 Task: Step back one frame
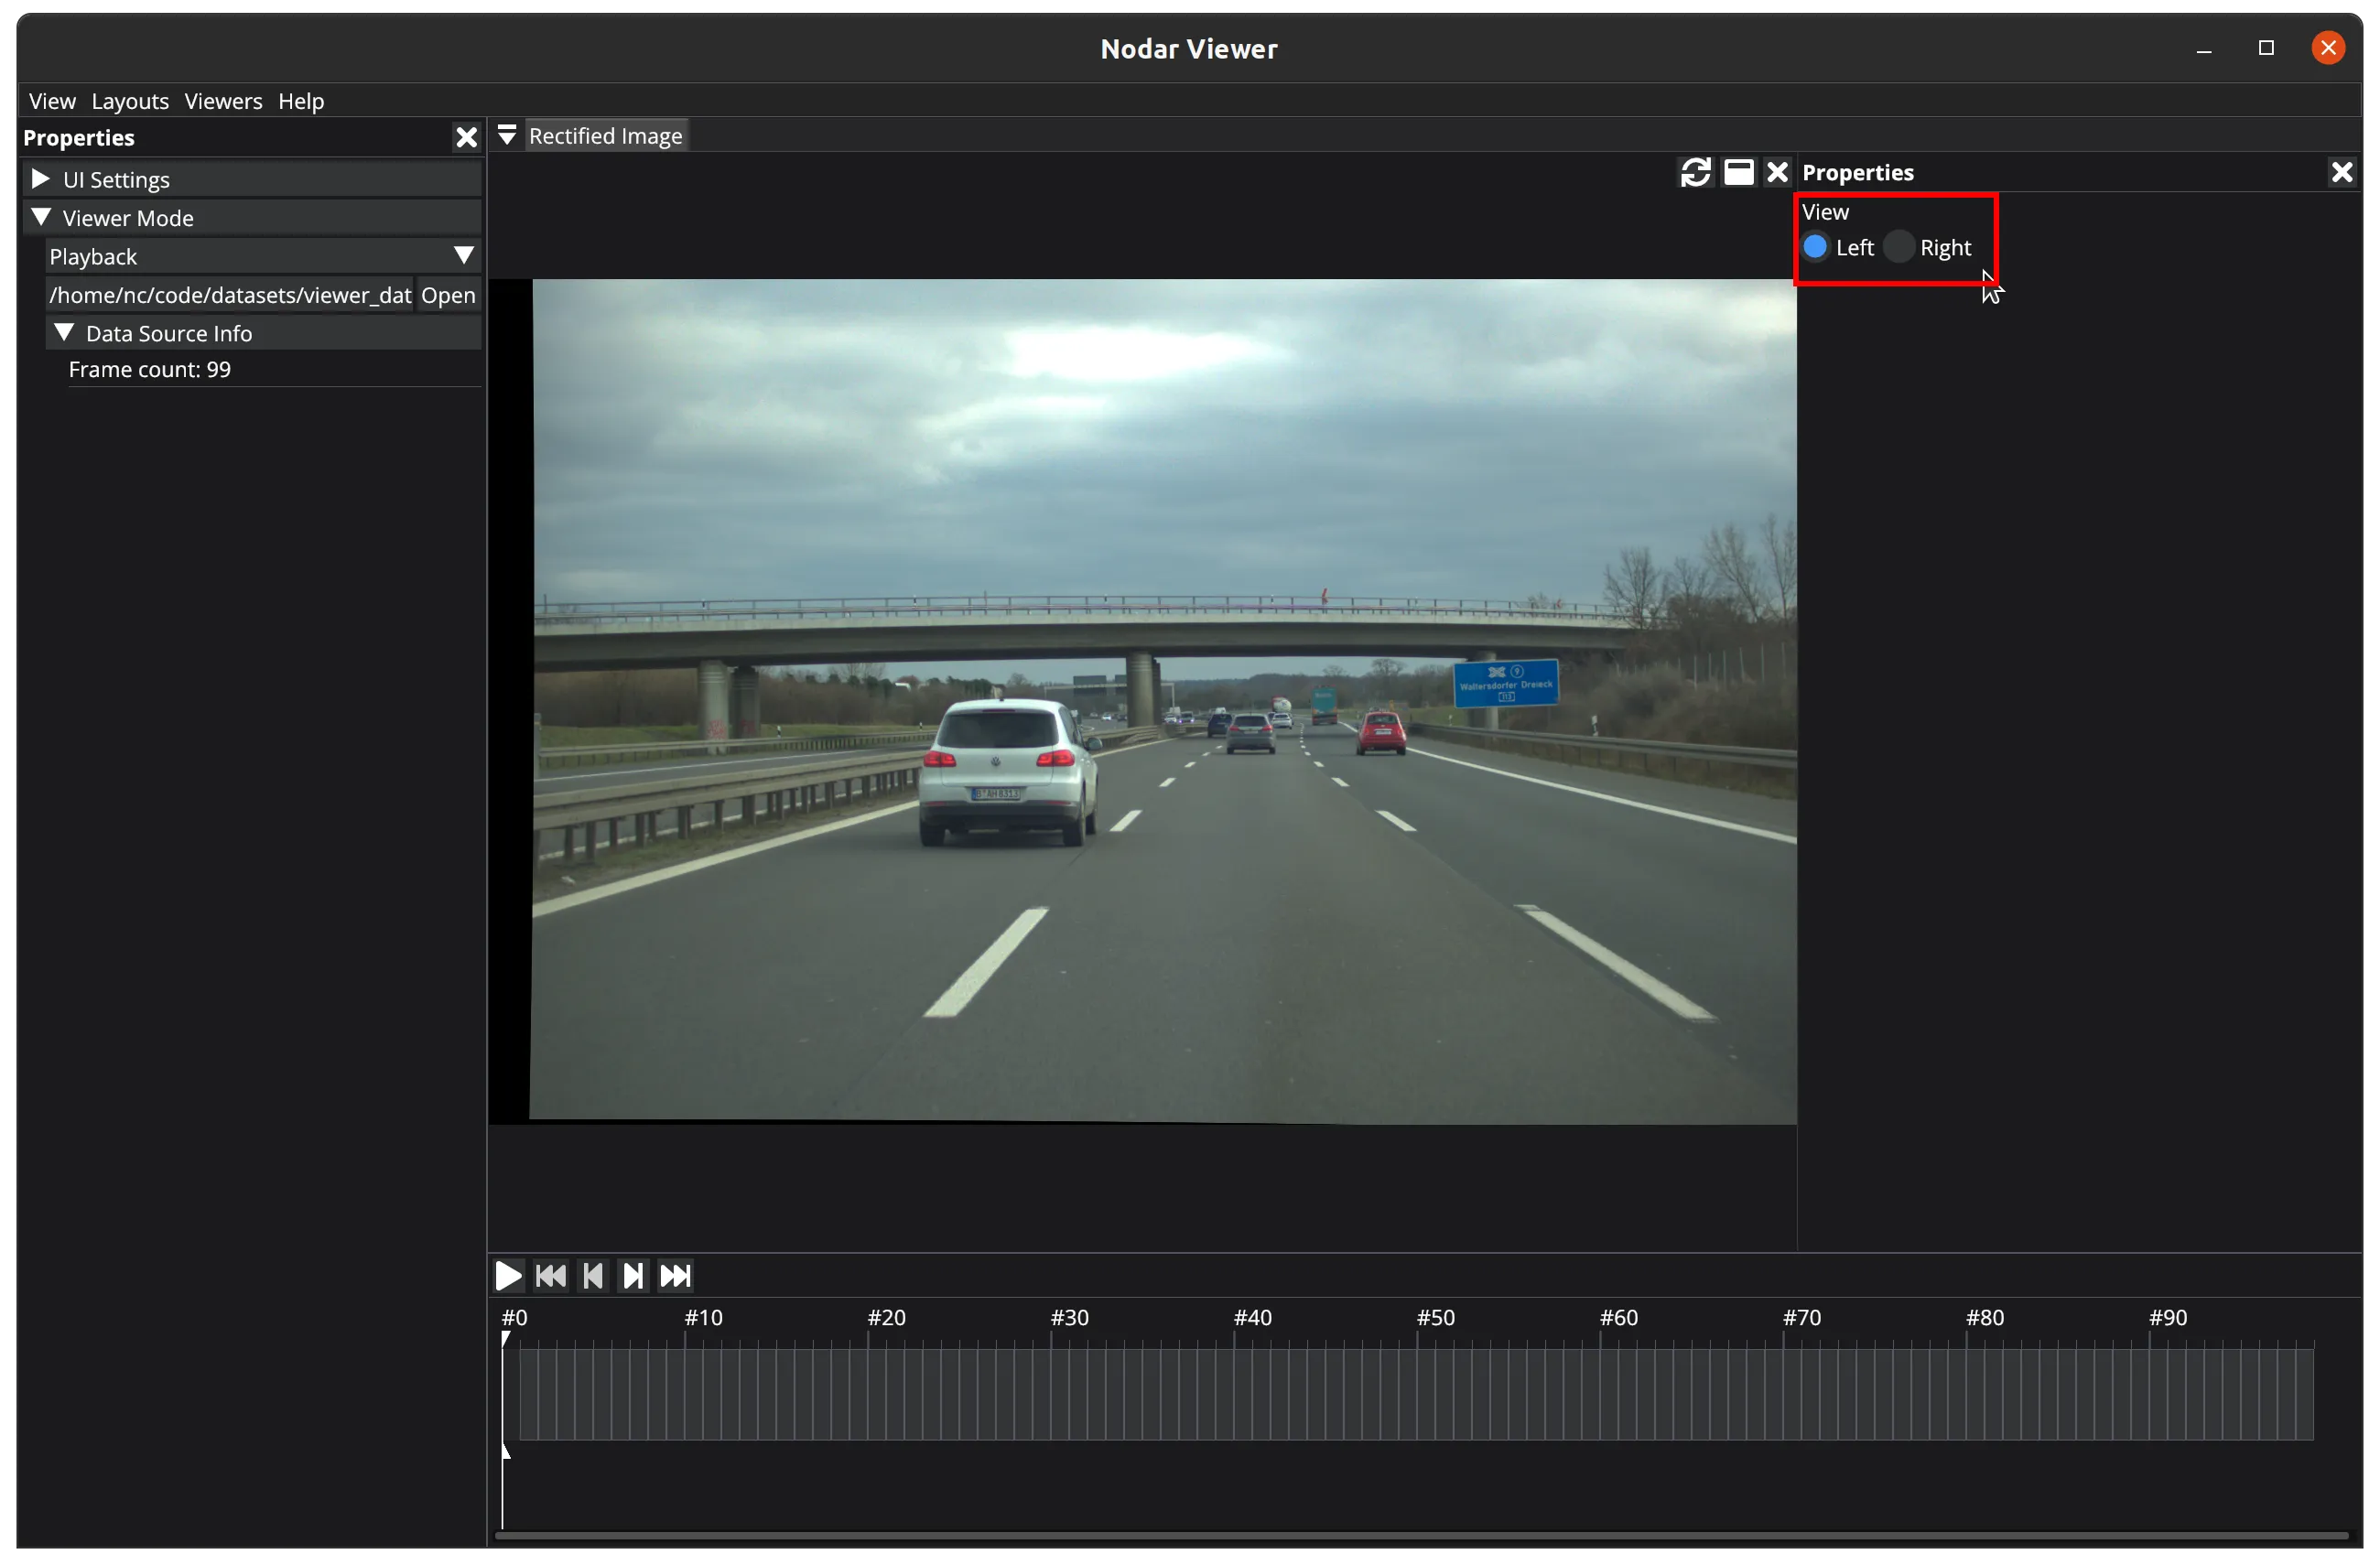(x=592, y=1276)
